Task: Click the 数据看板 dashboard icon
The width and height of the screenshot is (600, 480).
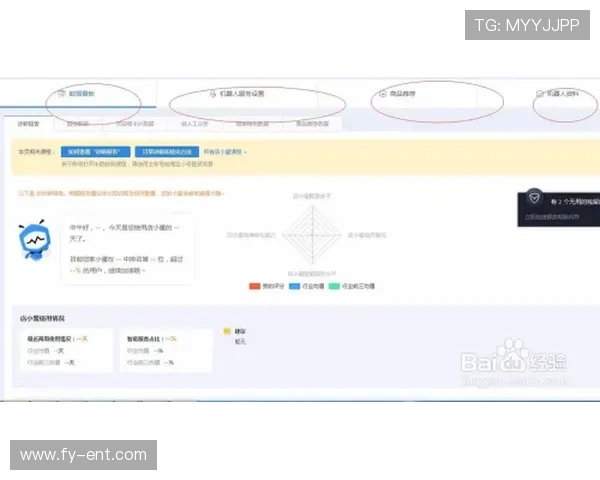Action: [62, 93]
